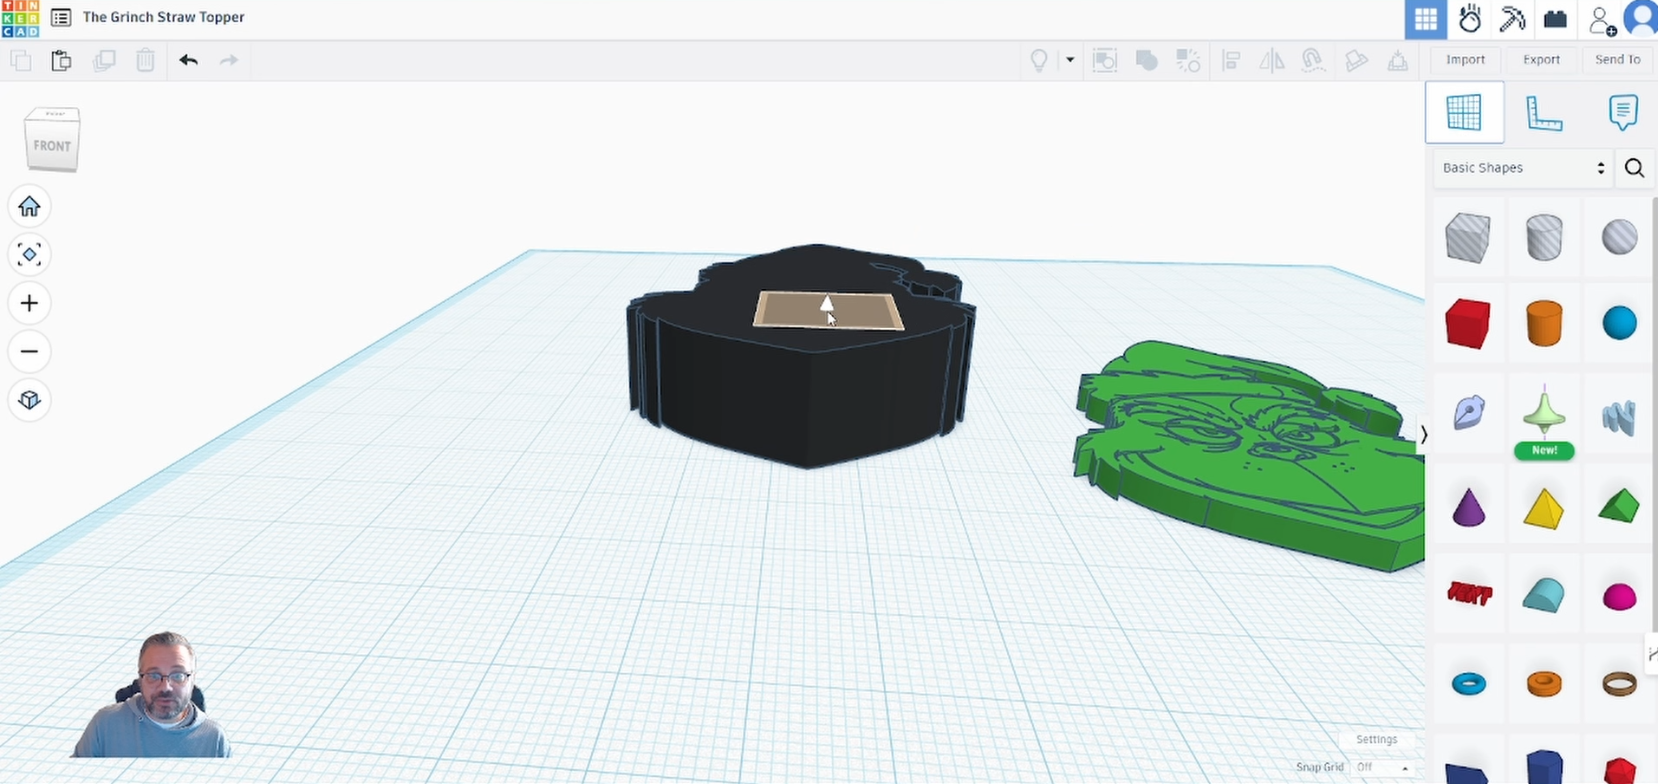Viewport: 1658px width, 784px height.
Task: Click the Home view icon
Action: (x=29, y=206)
